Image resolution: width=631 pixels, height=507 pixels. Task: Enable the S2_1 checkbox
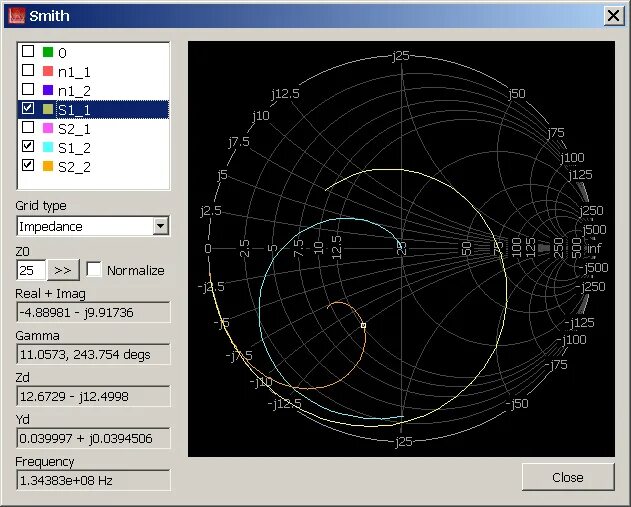point(28,127)
